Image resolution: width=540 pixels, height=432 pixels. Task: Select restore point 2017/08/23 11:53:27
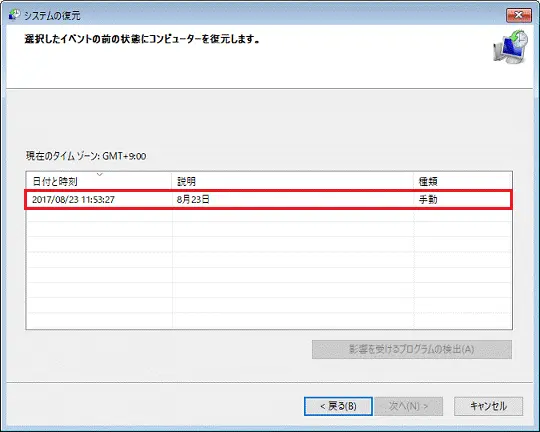(x=269, y=199)
